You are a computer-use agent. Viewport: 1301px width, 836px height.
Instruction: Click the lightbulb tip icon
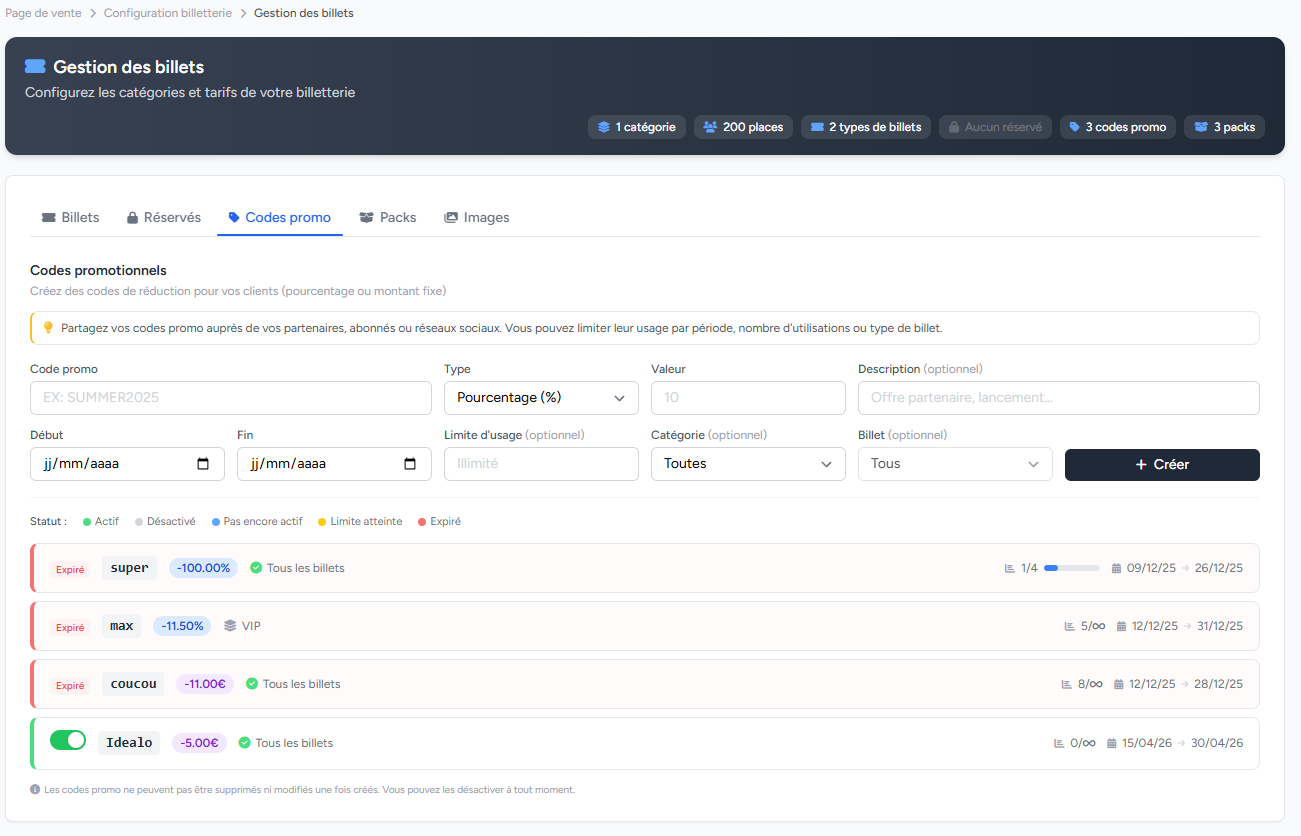click(48, 328)
